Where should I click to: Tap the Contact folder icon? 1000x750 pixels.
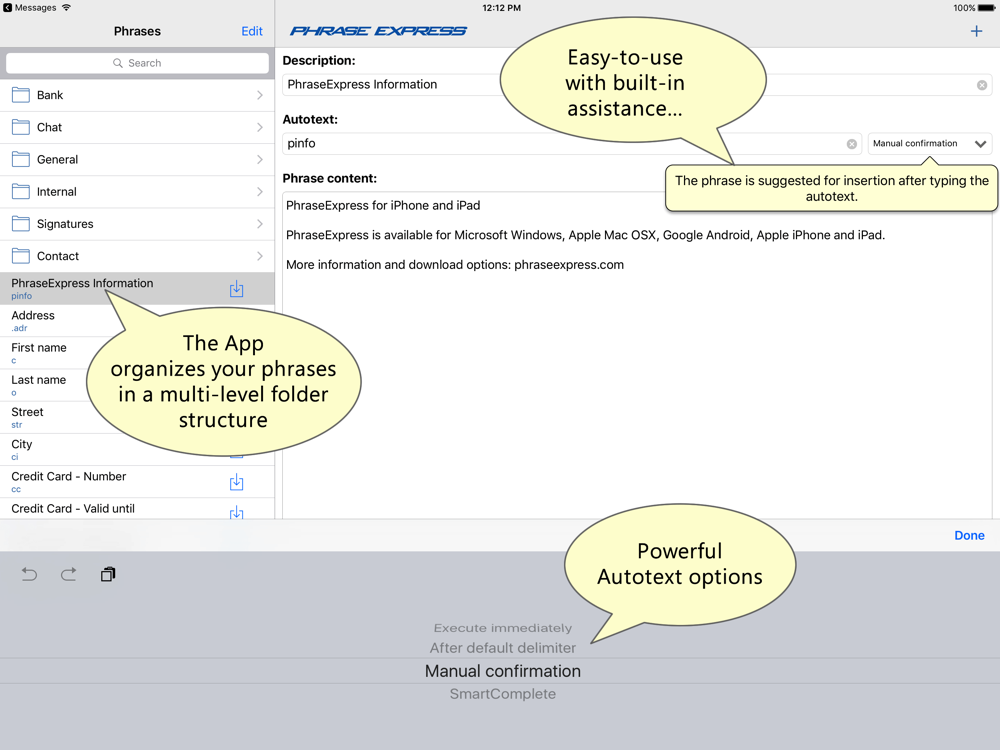point(20,256)
